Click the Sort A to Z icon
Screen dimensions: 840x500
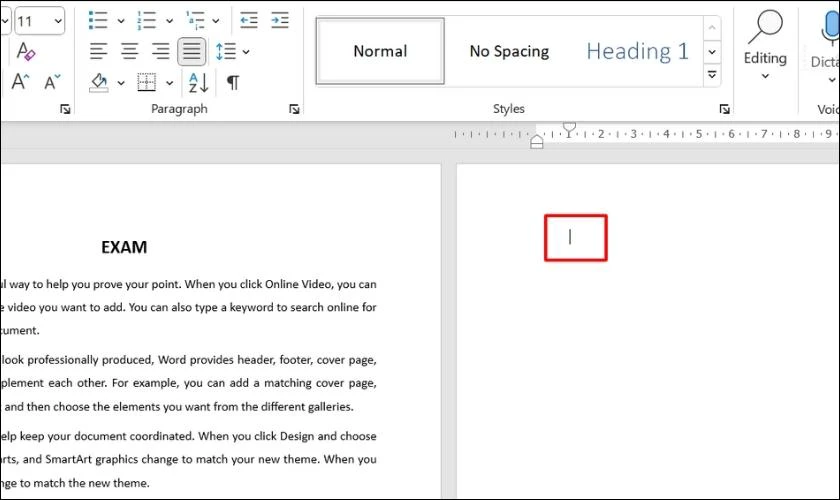(x=199, y=83)
